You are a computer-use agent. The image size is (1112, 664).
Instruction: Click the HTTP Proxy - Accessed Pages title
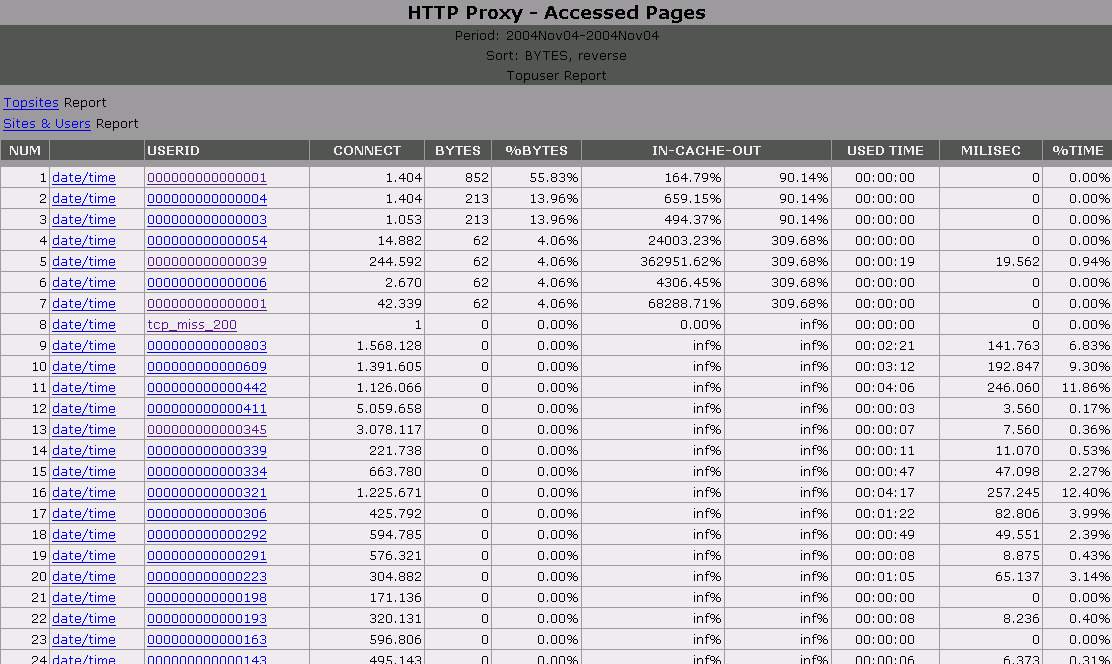point(556,13)
